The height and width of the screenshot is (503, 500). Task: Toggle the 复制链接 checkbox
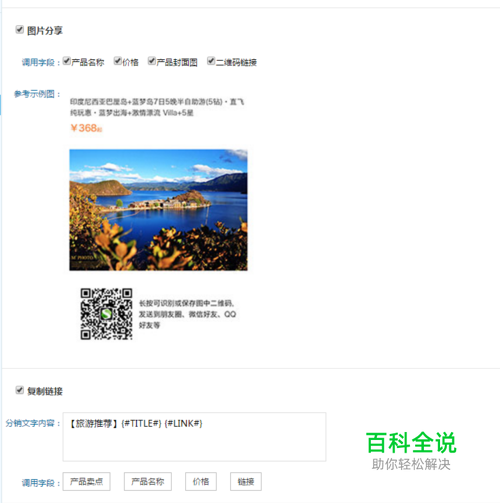[20, 390]
